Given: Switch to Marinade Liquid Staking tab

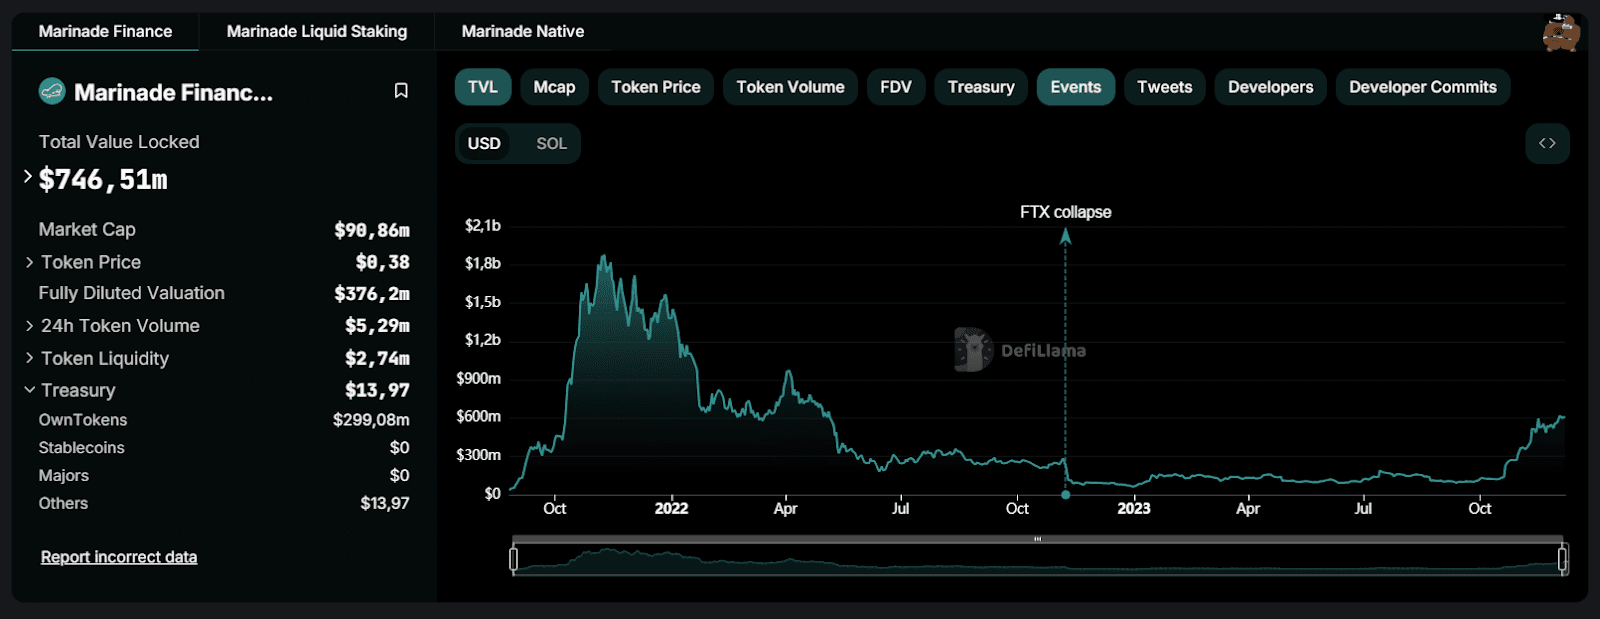Looking at the screenshot, I should click(x=317, y=31).
